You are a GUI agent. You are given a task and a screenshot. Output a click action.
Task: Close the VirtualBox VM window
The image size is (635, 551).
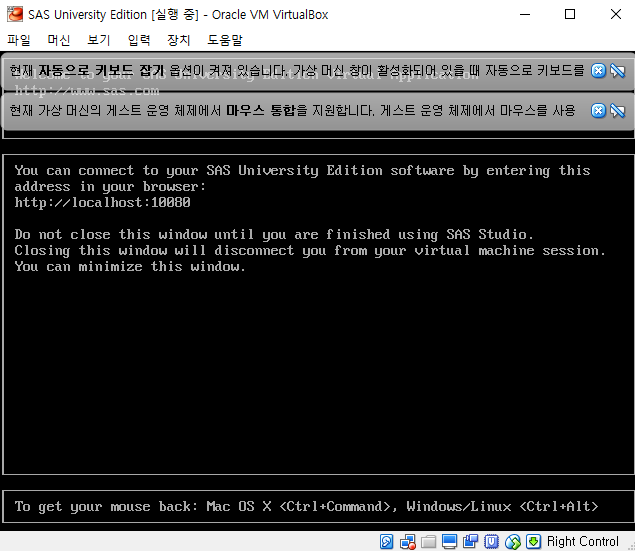pyautogui.click(x=616, y=15)
